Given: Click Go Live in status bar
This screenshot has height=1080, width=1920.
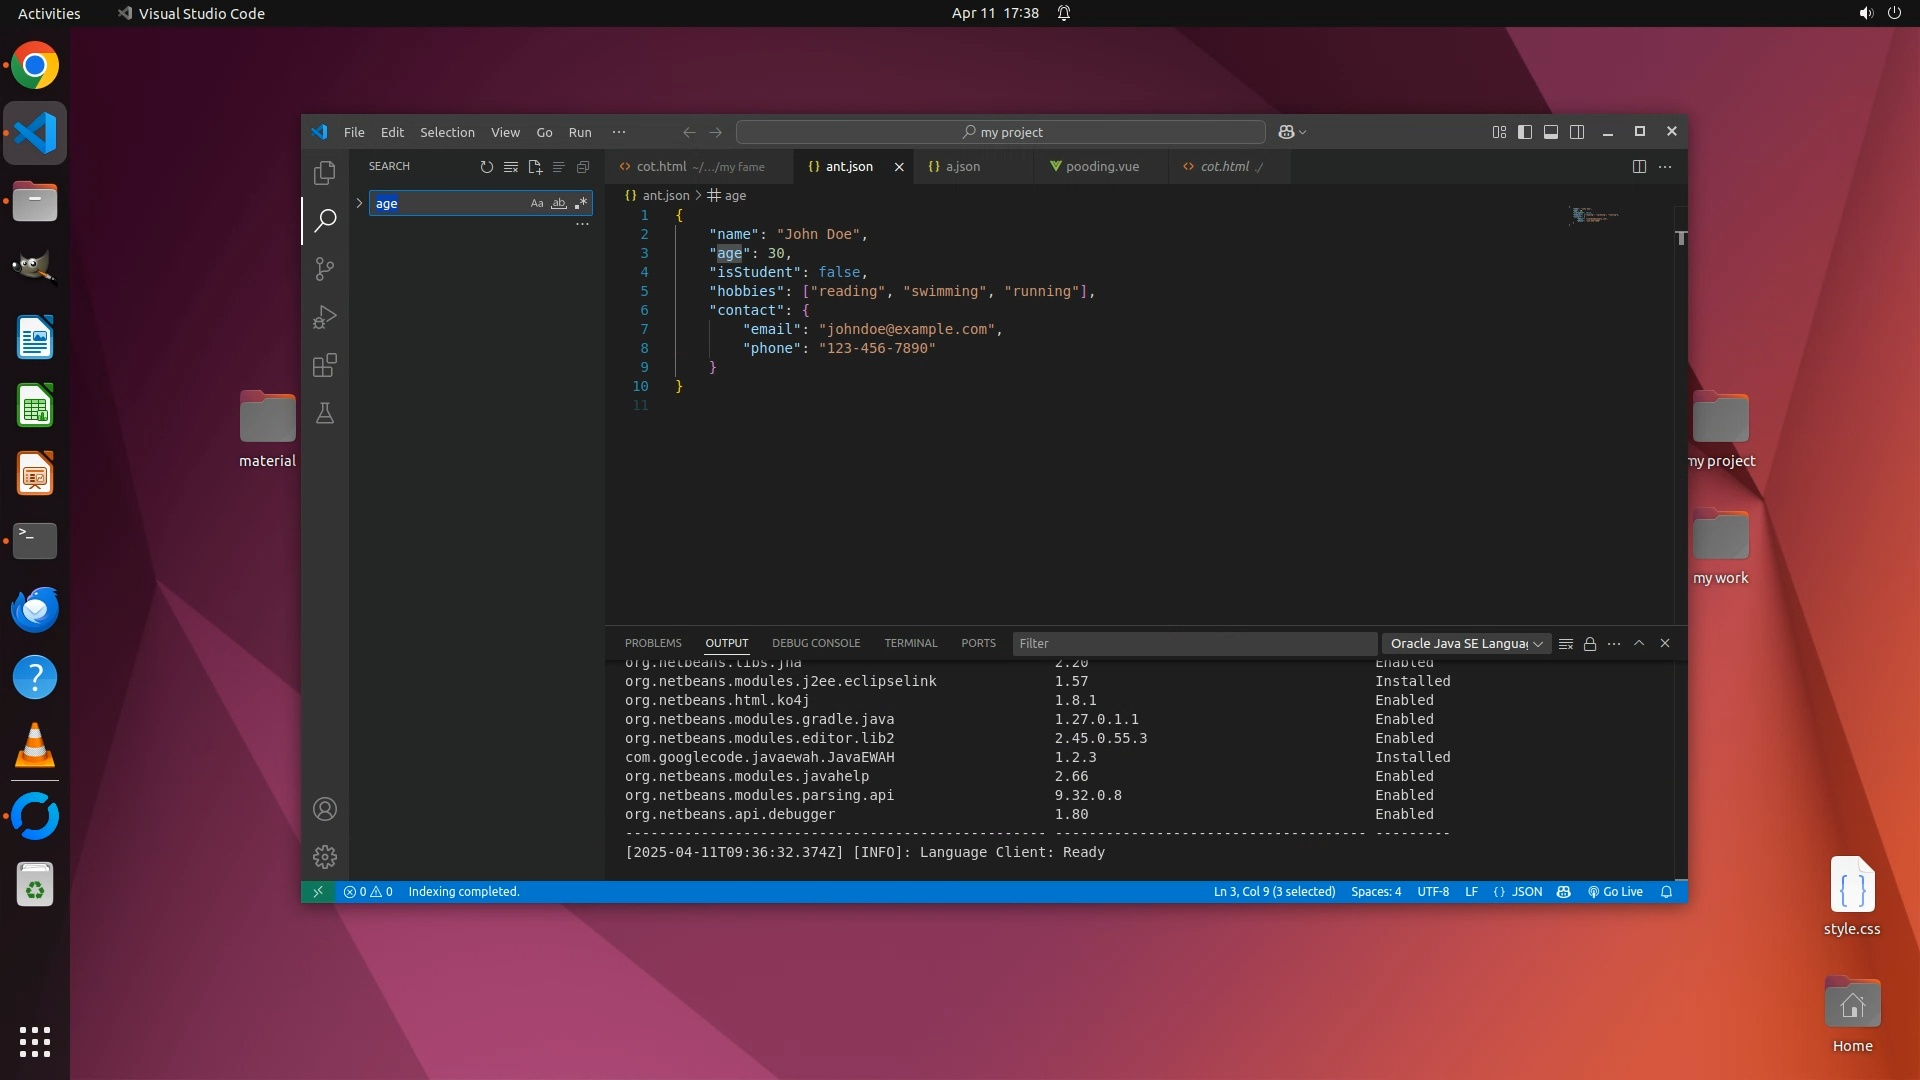Looking at the screenshot, I should pos(1615,892).
